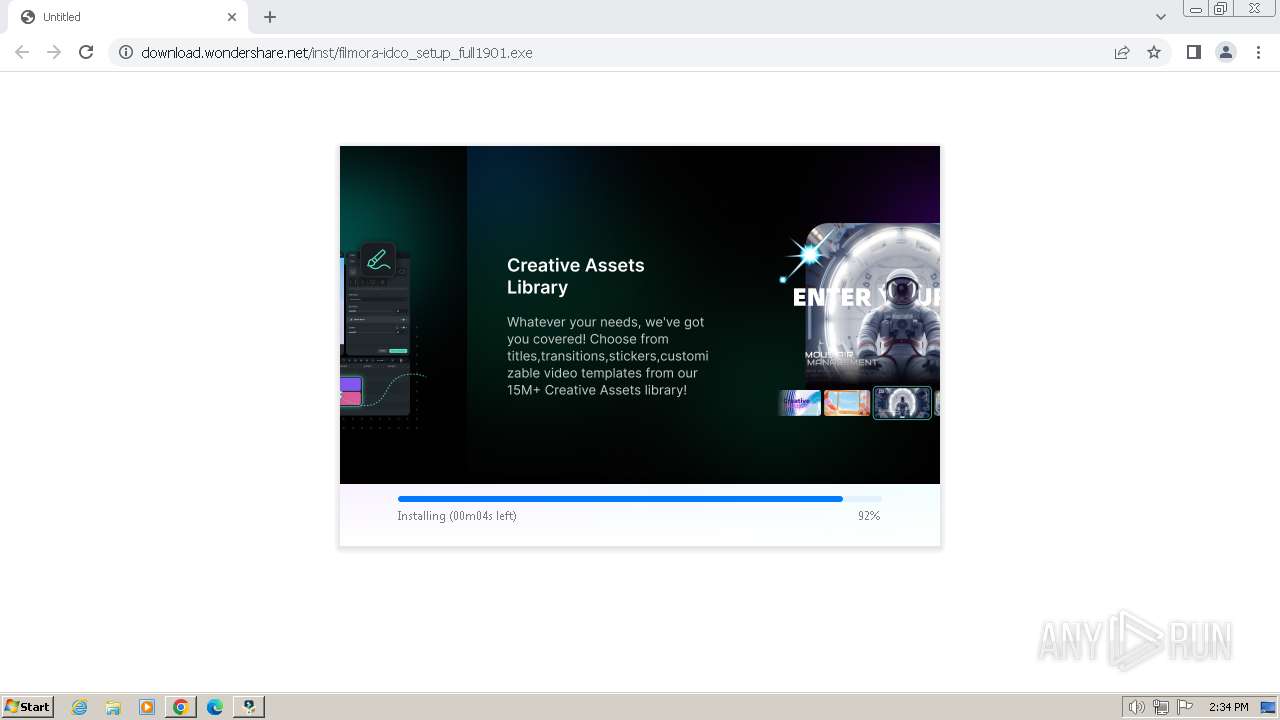Bookmark this tab with the star
Image resolution: width=1280 pixels, height=720 pixels.
(x=1154, y=52)
